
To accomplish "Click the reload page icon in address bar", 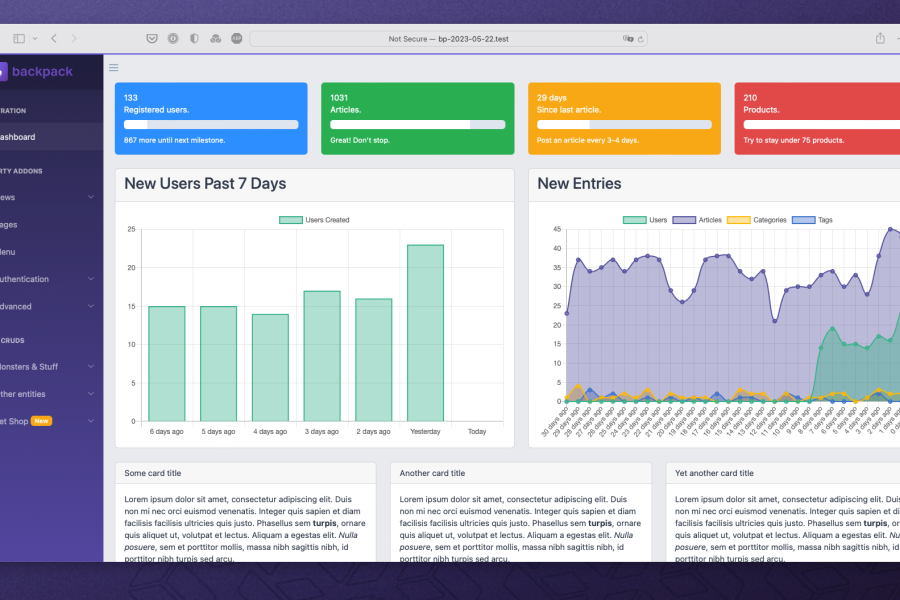I will pos(640,38).
